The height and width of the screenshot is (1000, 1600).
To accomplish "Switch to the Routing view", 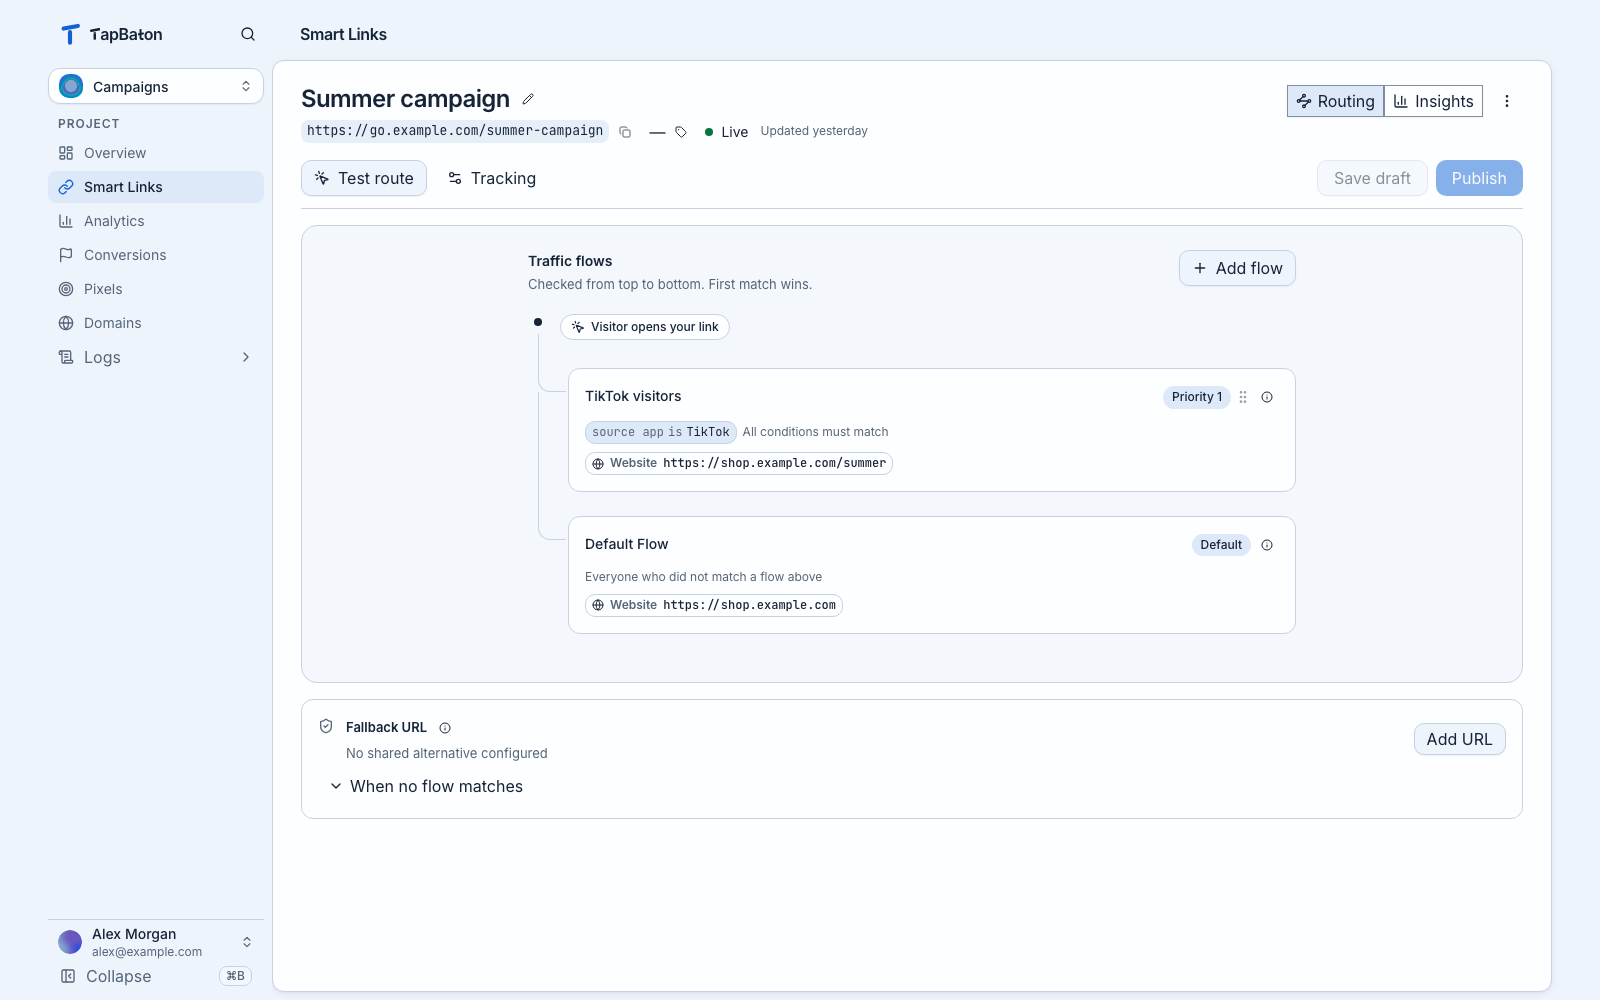I will point(1336,101).
